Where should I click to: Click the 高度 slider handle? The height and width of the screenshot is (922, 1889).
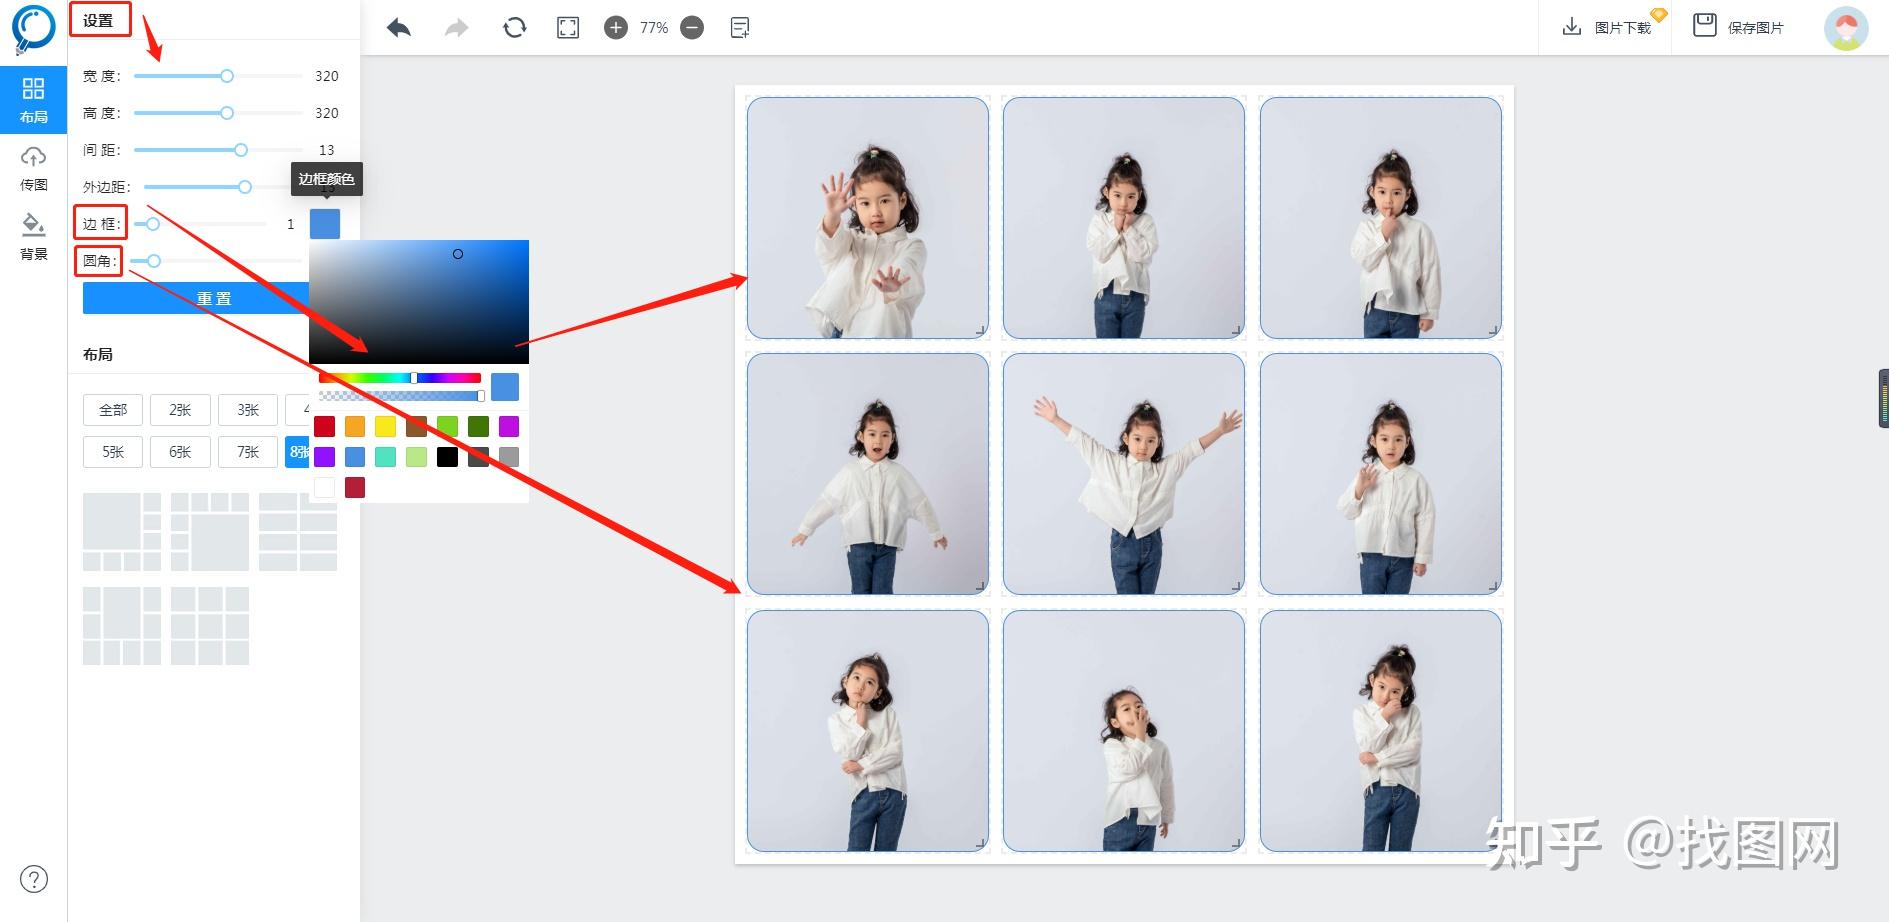click(227, 113)
